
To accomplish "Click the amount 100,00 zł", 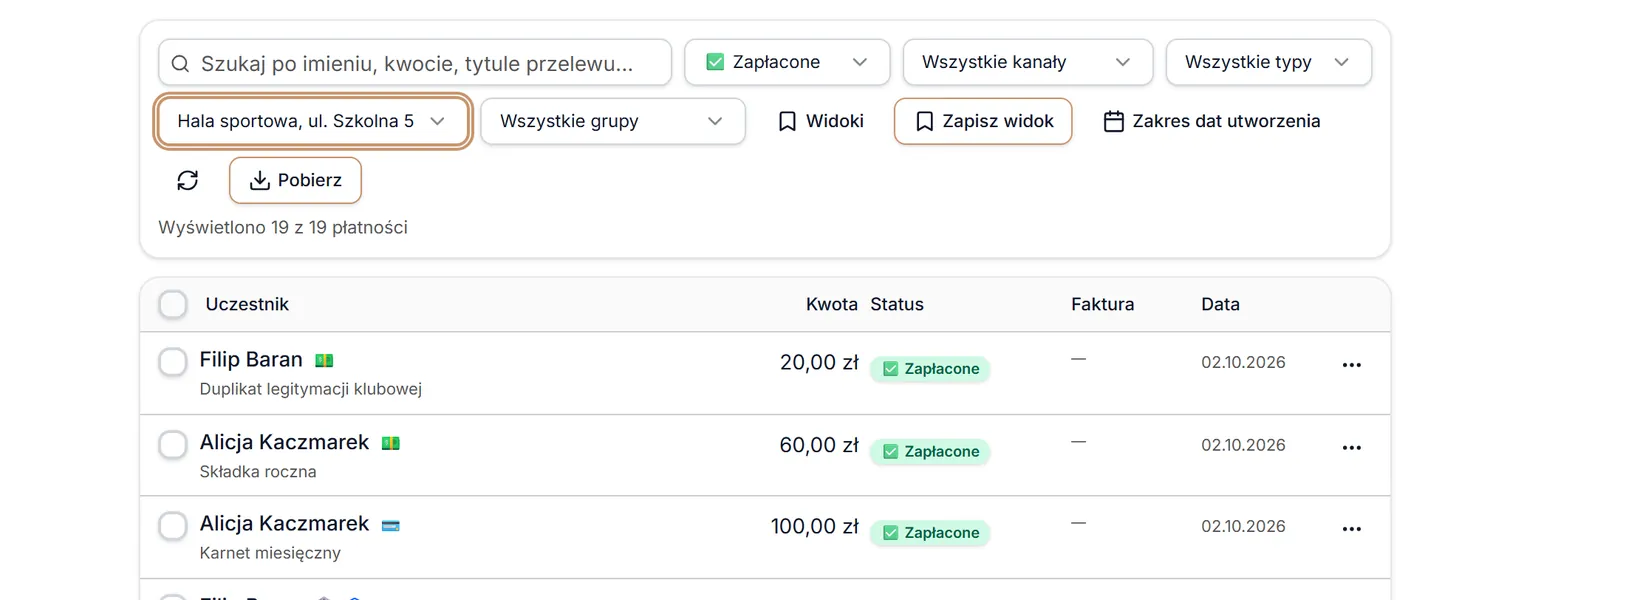I will click(x=815, y=526).
